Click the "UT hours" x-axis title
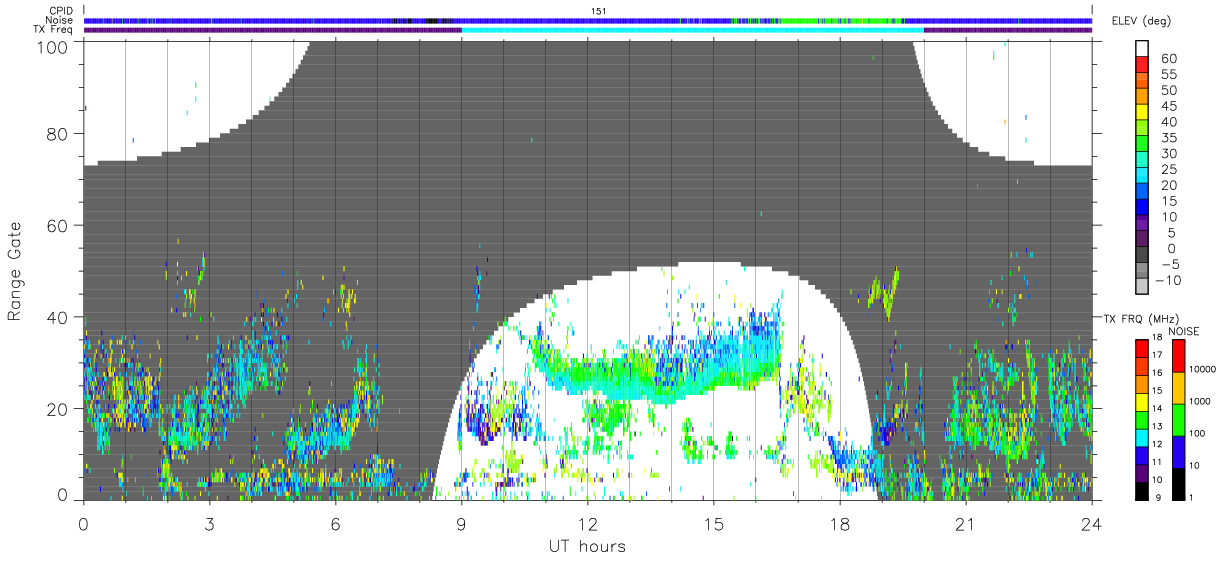The width and height of the screenshot is (1228, 567). 587,547
